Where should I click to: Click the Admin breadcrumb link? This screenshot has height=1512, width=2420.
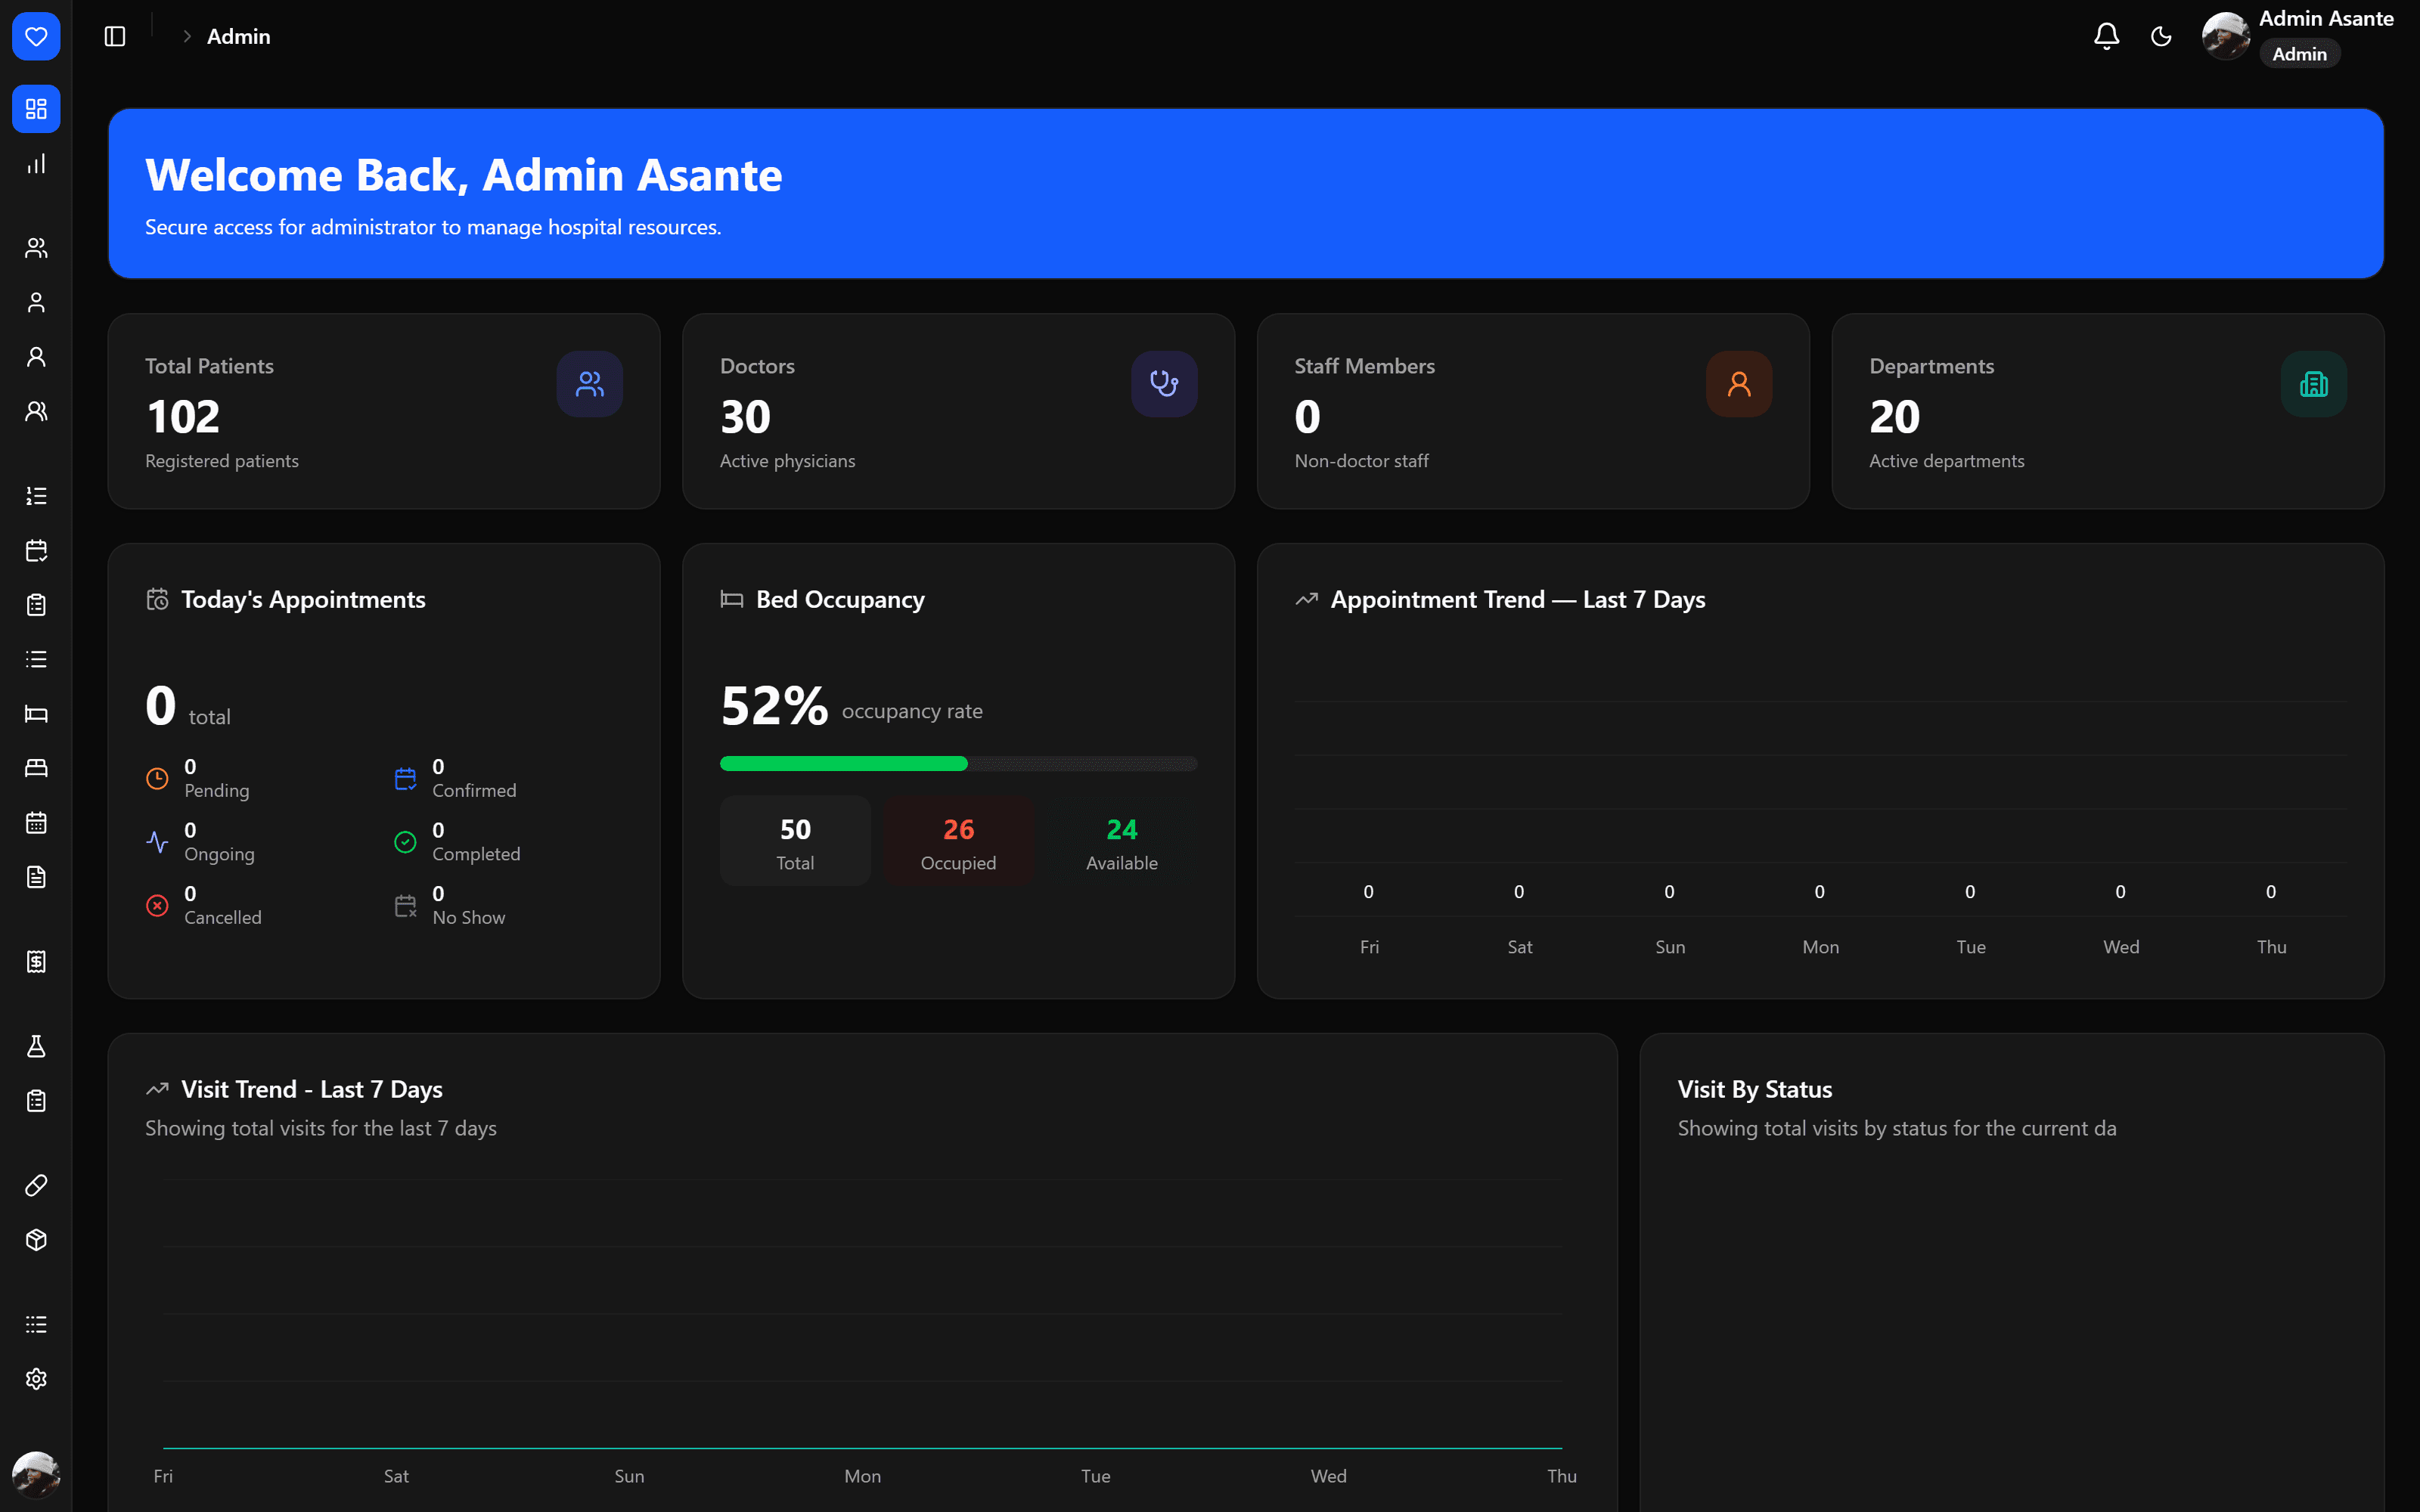coord(238,37)
